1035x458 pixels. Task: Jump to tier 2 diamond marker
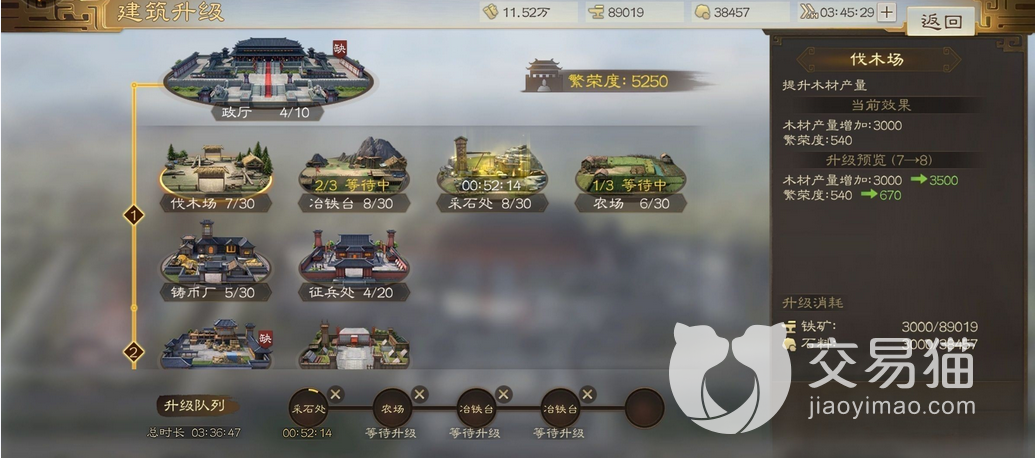tap(134, 352)
